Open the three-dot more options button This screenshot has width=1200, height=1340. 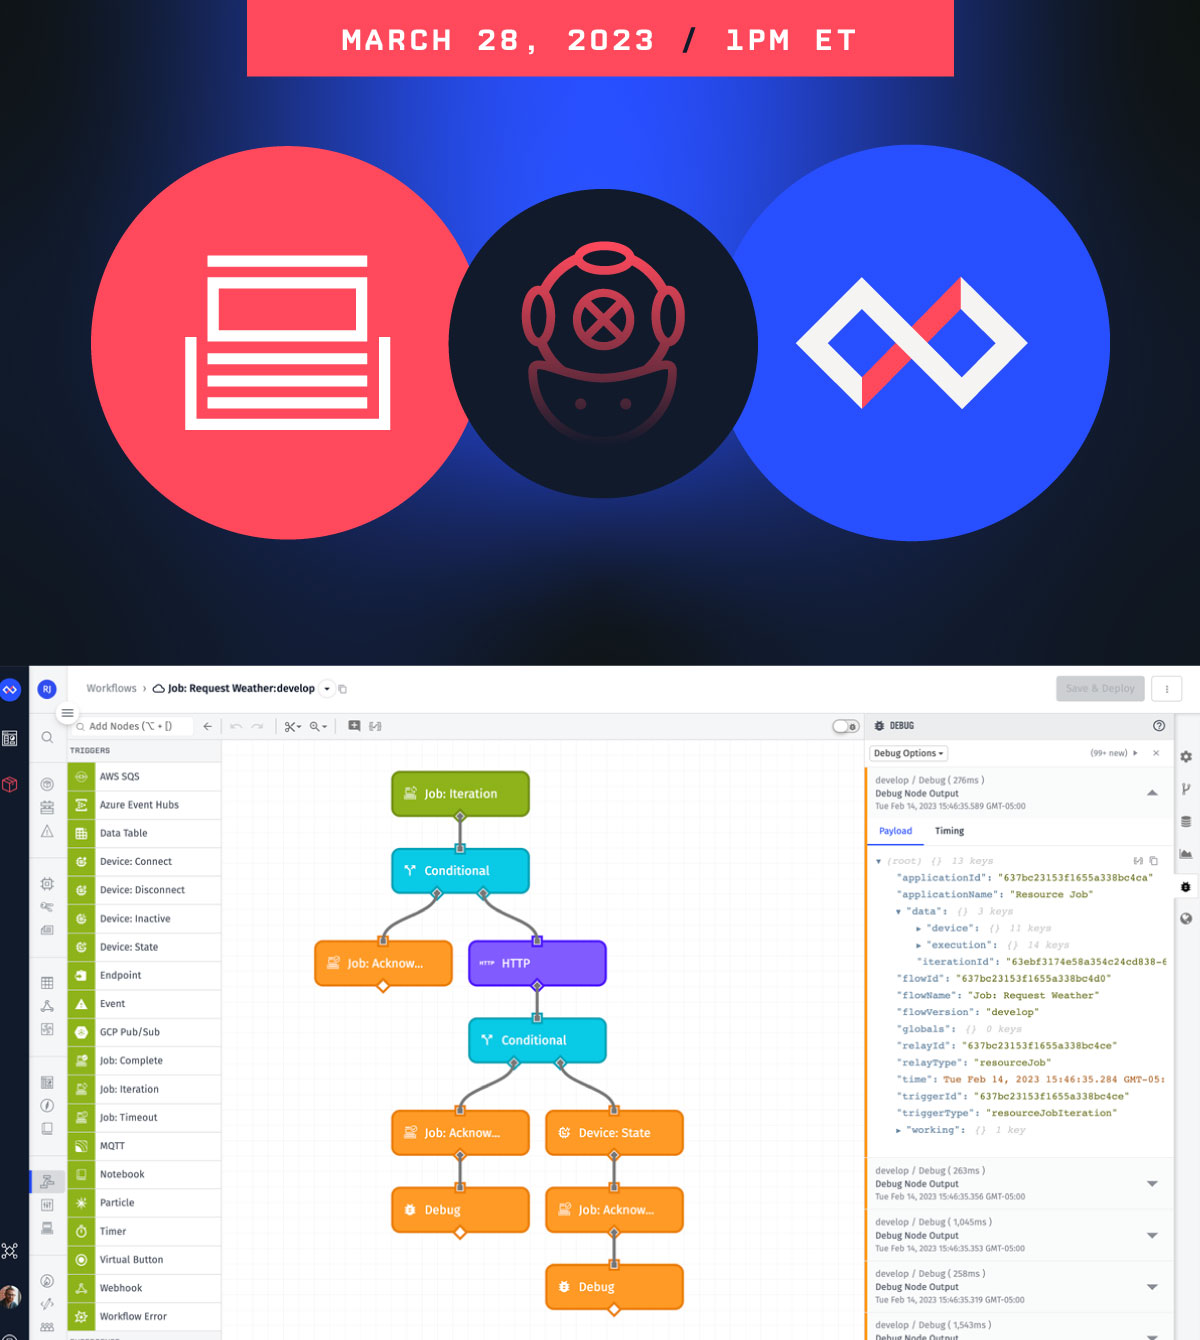click(1167, 688)
